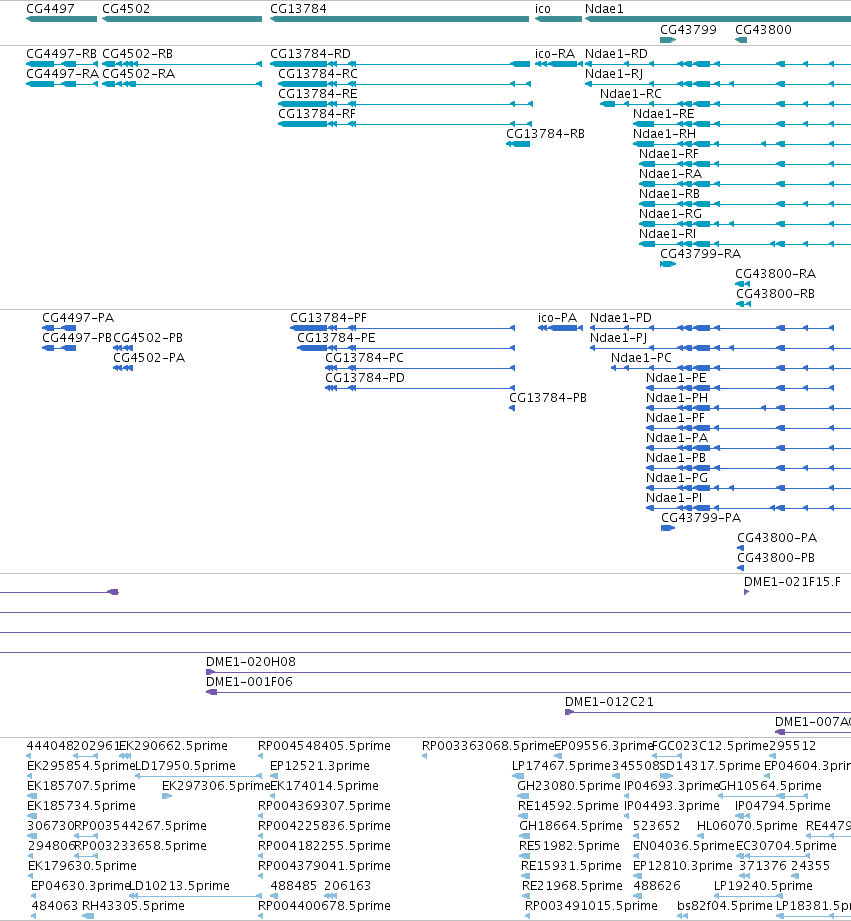Click protein Ndae1-PC
The height and width of the screenshot is (921, 851).
(641, 358)
